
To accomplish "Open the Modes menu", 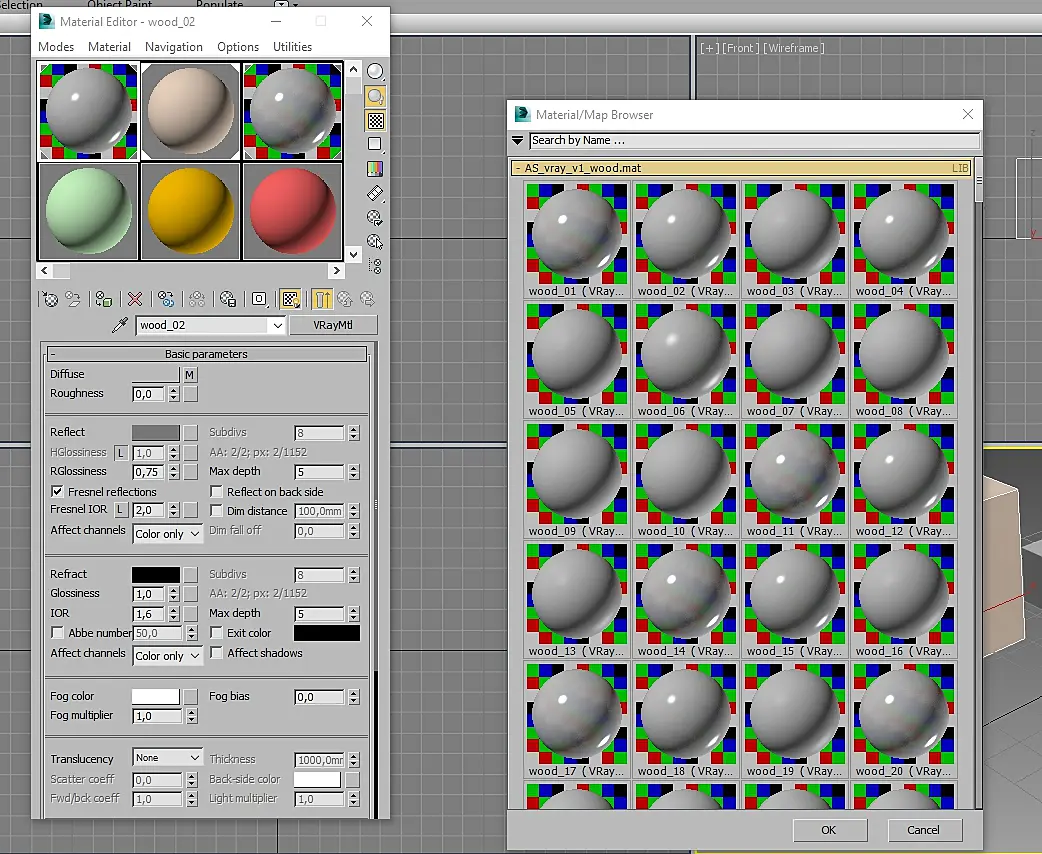I will click(x=56, y=47).
